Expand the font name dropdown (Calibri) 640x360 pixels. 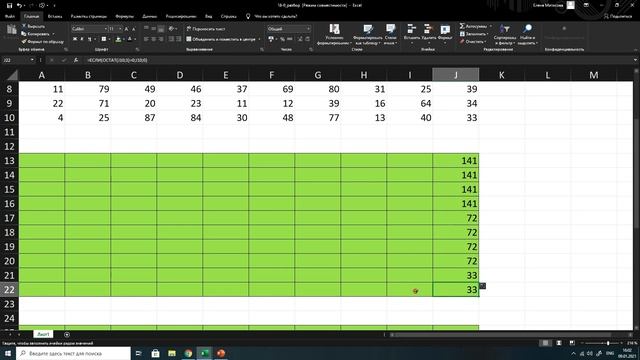pyautogui.click(x=105, y=29)
